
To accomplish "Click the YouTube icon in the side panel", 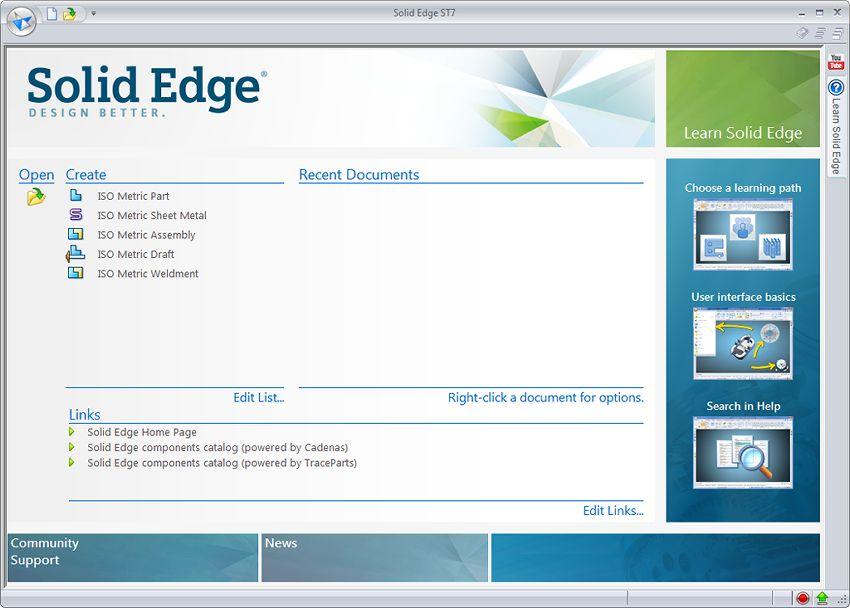I will click(x=835, y=61).
